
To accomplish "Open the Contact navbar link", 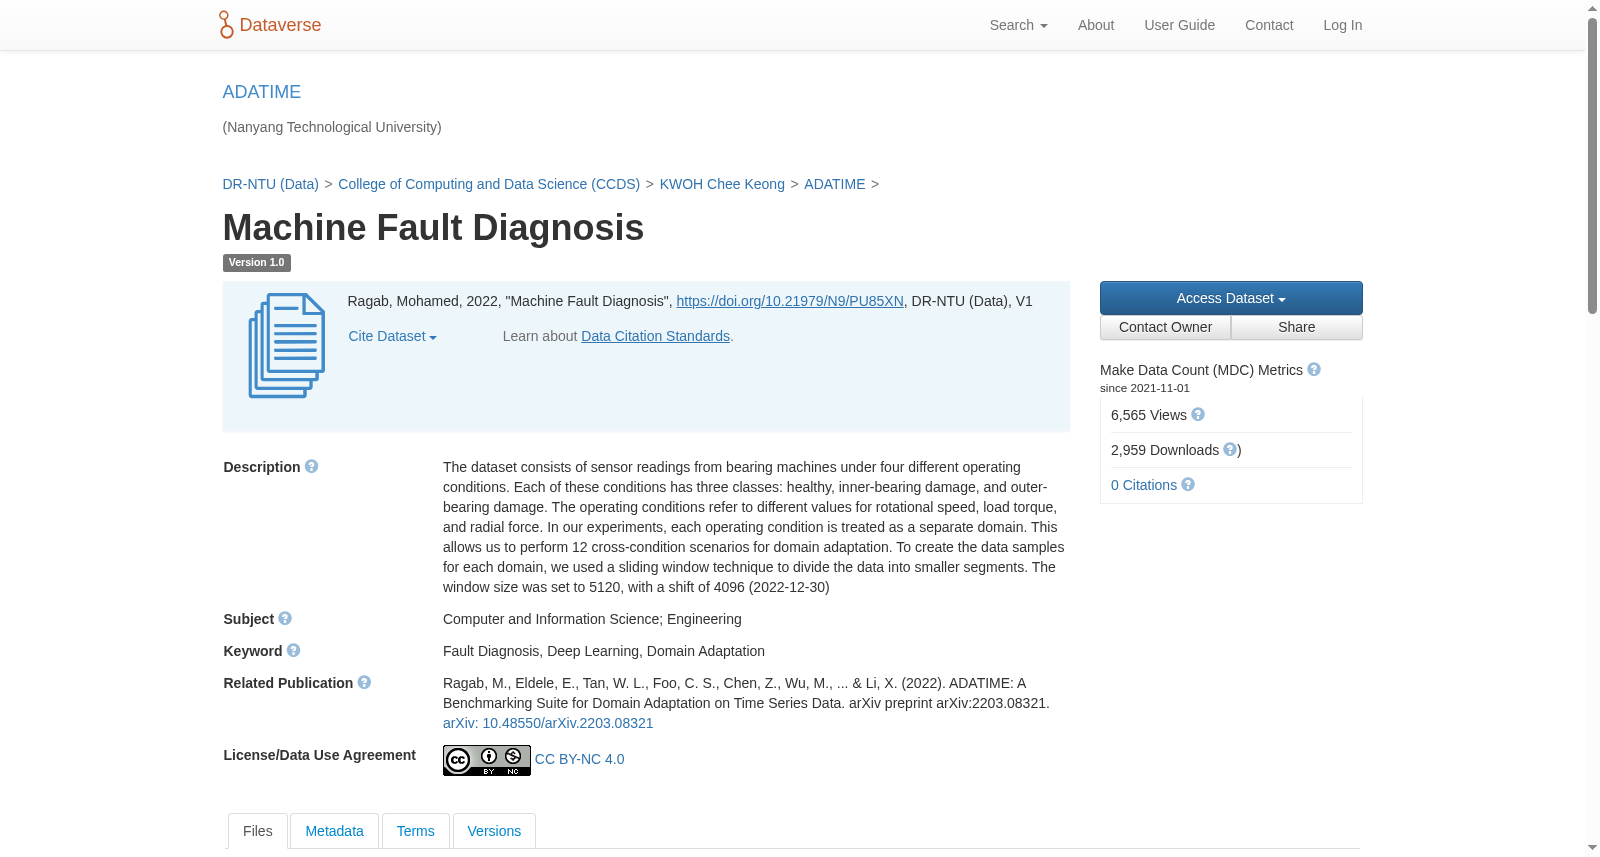I will pos(1269,25).
